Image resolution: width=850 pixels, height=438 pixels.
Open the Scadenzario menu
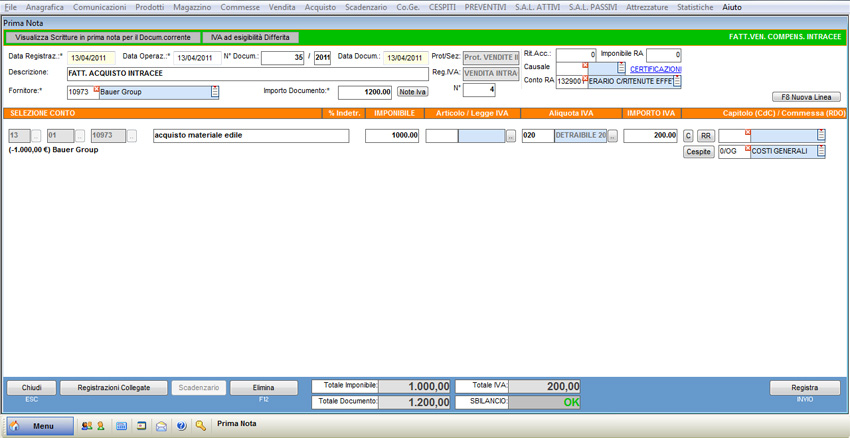[366, 7]
